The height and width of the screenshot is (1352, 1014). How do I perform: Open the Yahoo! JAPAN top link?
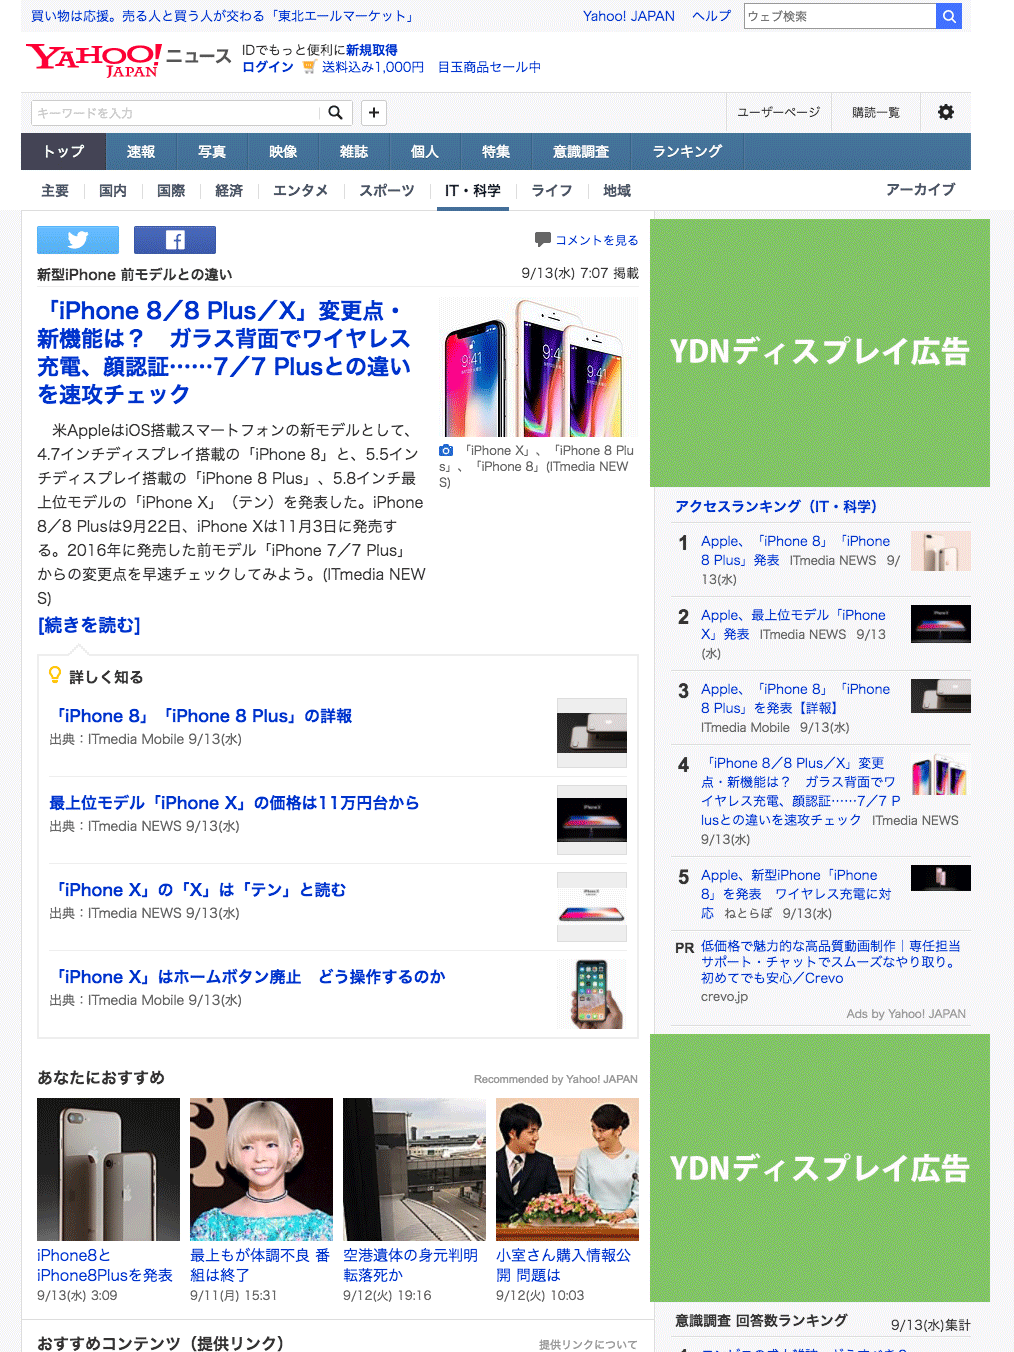point(629,16)
